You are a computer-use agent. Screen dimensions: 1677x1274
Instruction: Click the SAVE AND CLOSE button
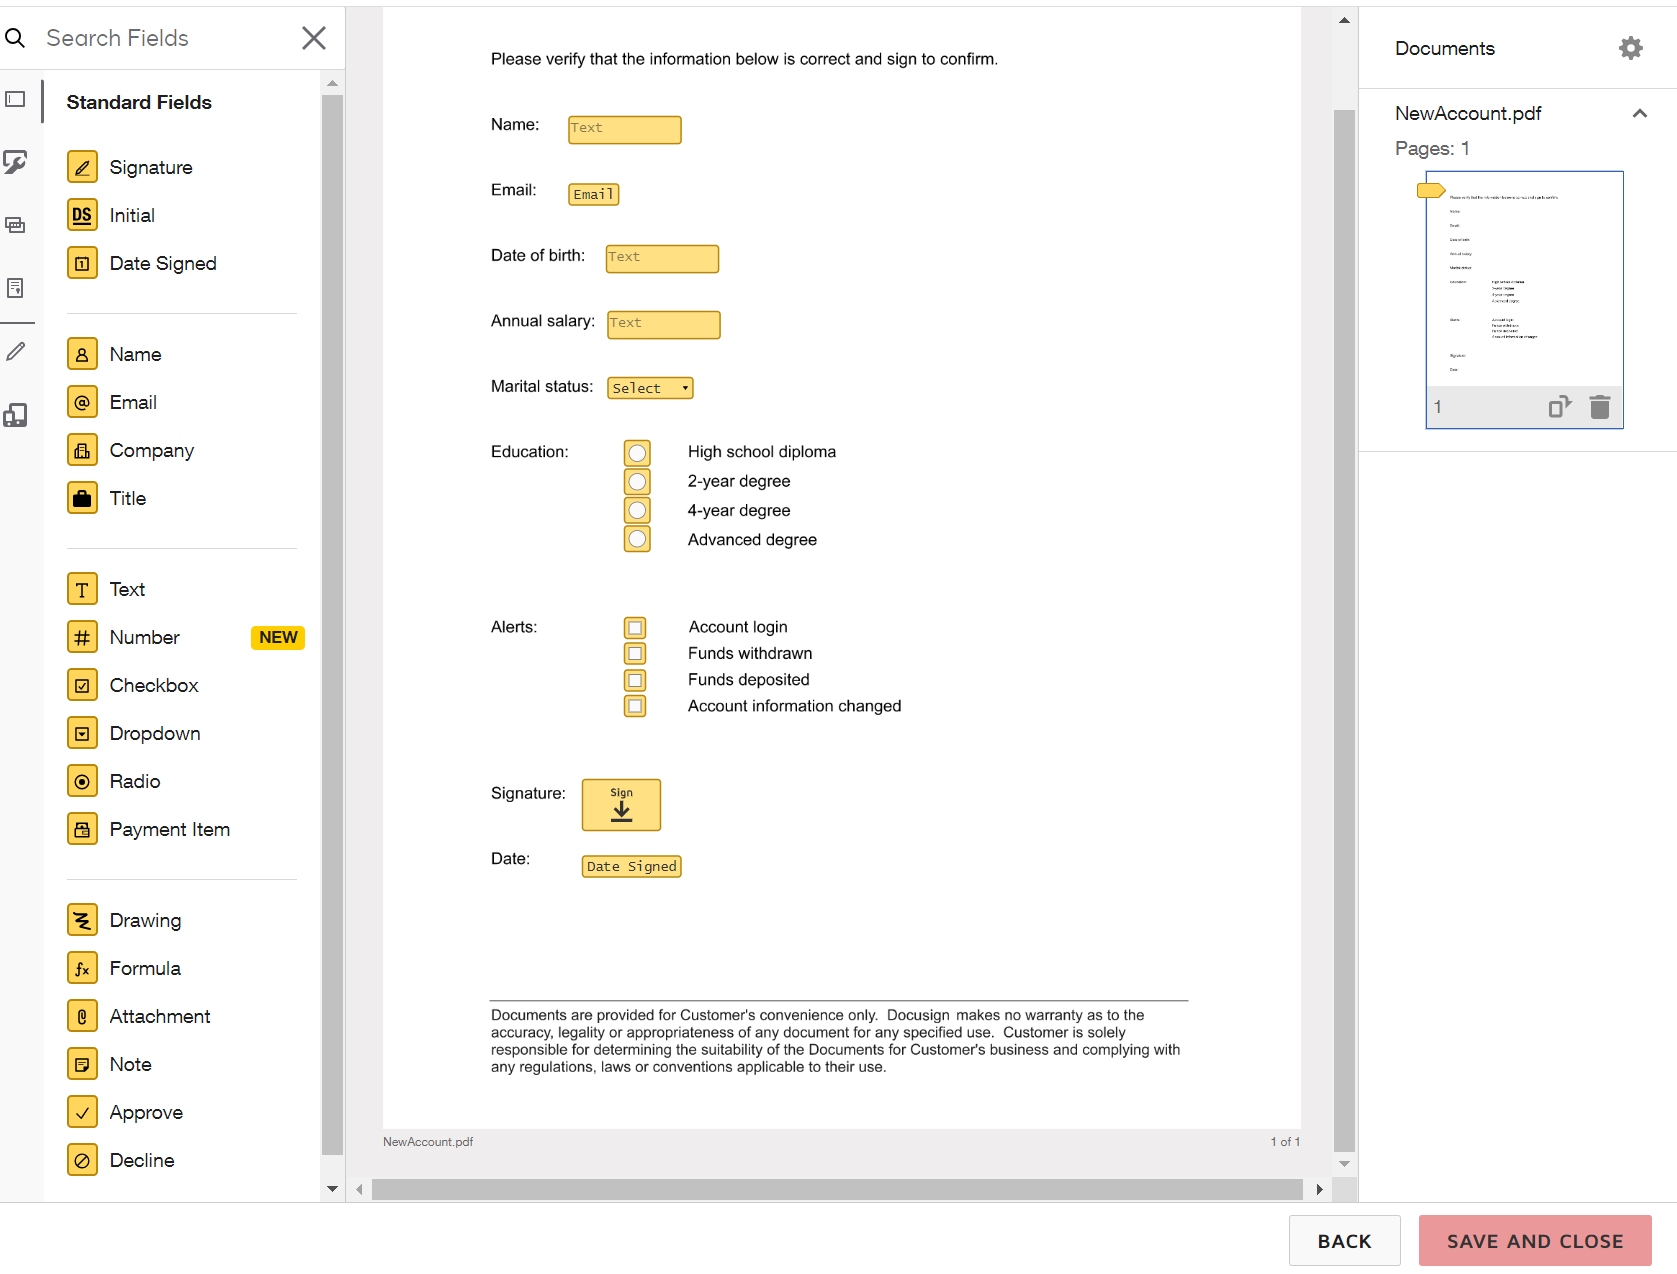pos(1534,1240)
